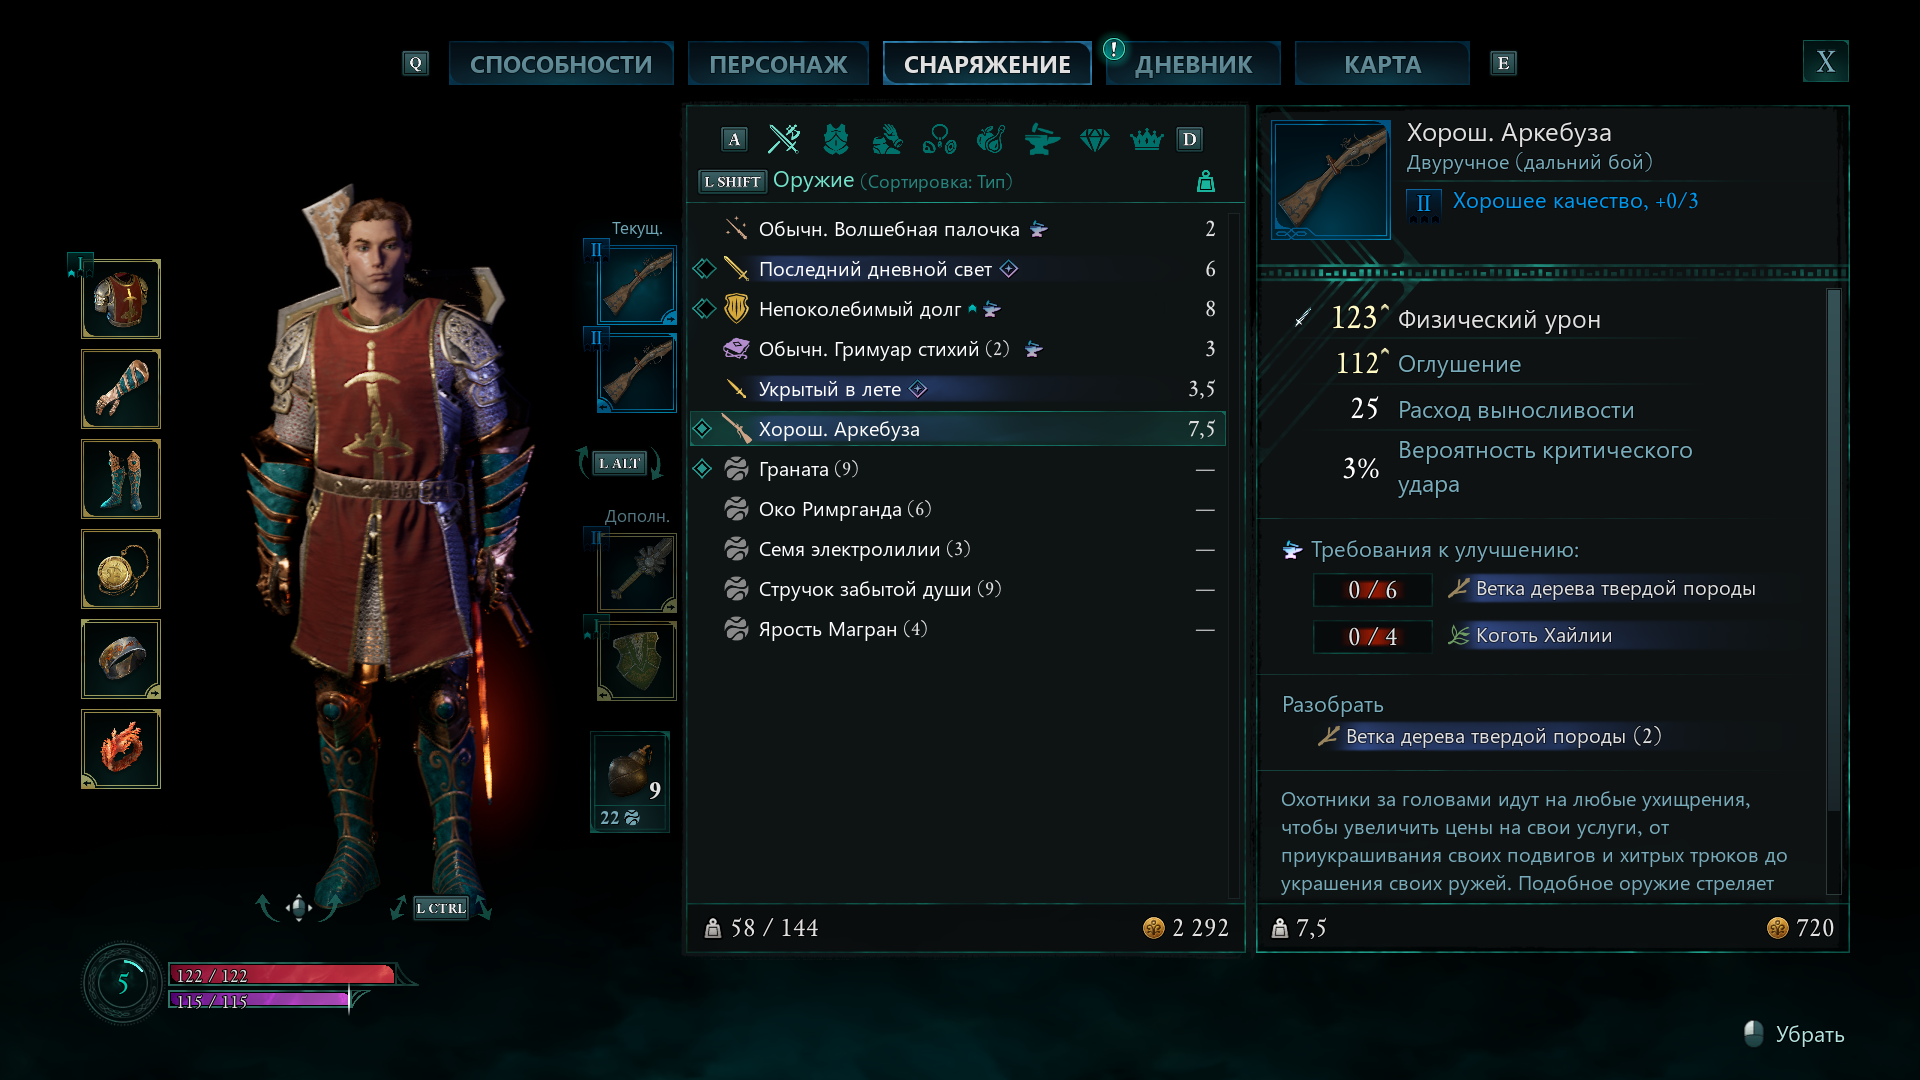Click the ring equipment slot
Image resolution: width=1920 pixels, height=1080 pixels.
121,659
